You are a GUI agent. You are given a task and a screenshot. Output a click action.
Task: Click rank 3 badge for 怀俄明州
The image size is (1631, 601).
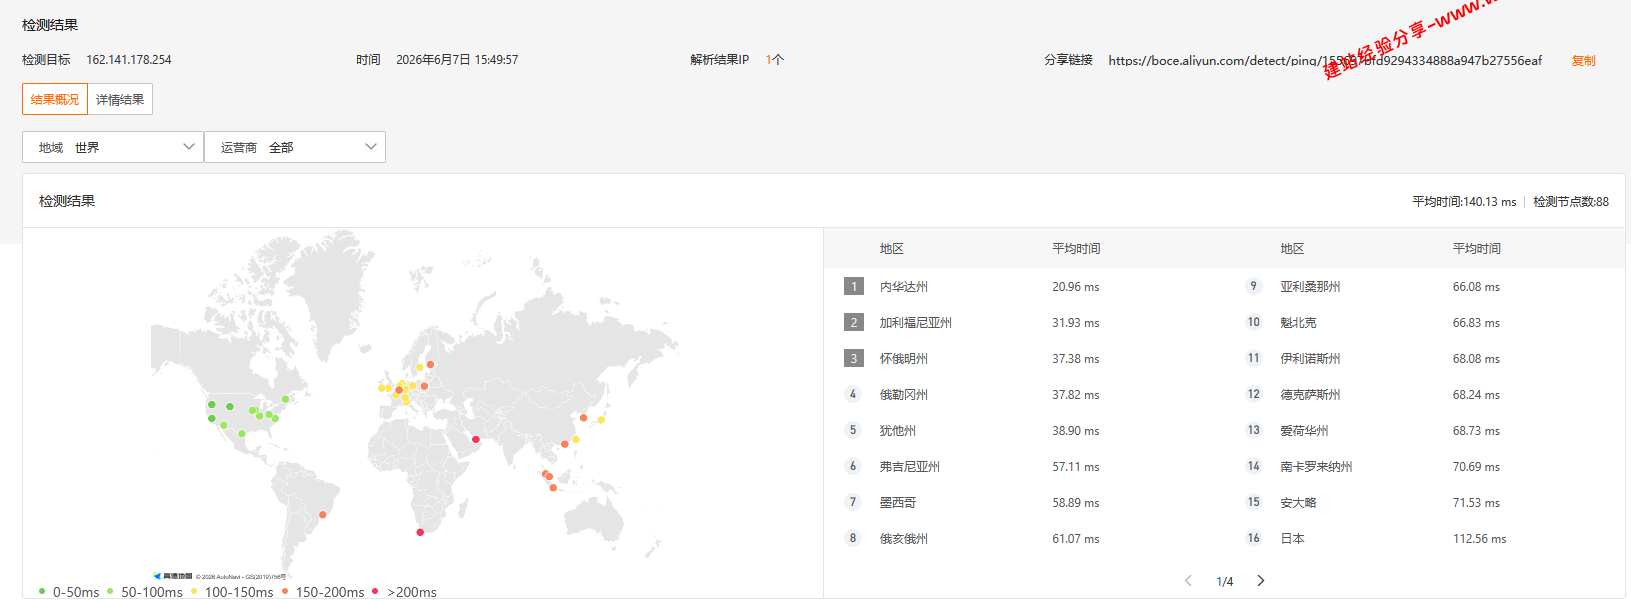click(853, 358)
